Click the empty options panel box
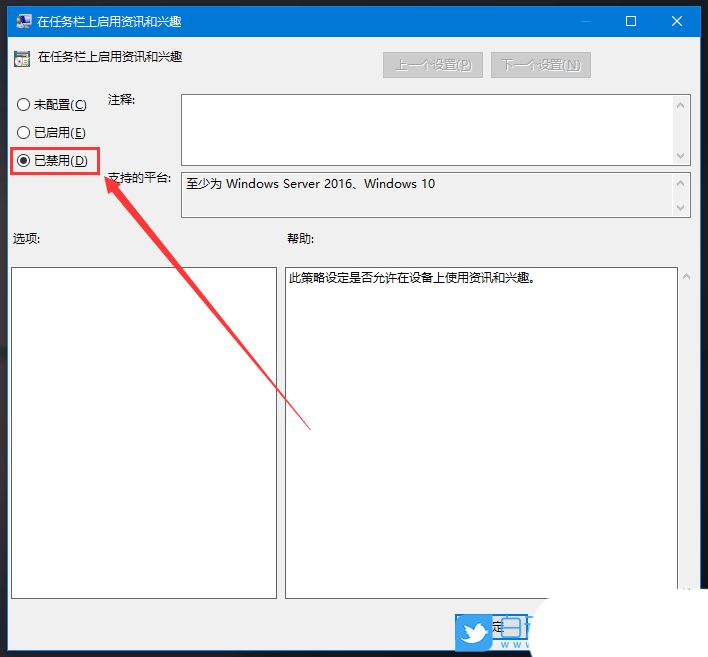Screen dimensions: 708x657 [x=144, y=433]
